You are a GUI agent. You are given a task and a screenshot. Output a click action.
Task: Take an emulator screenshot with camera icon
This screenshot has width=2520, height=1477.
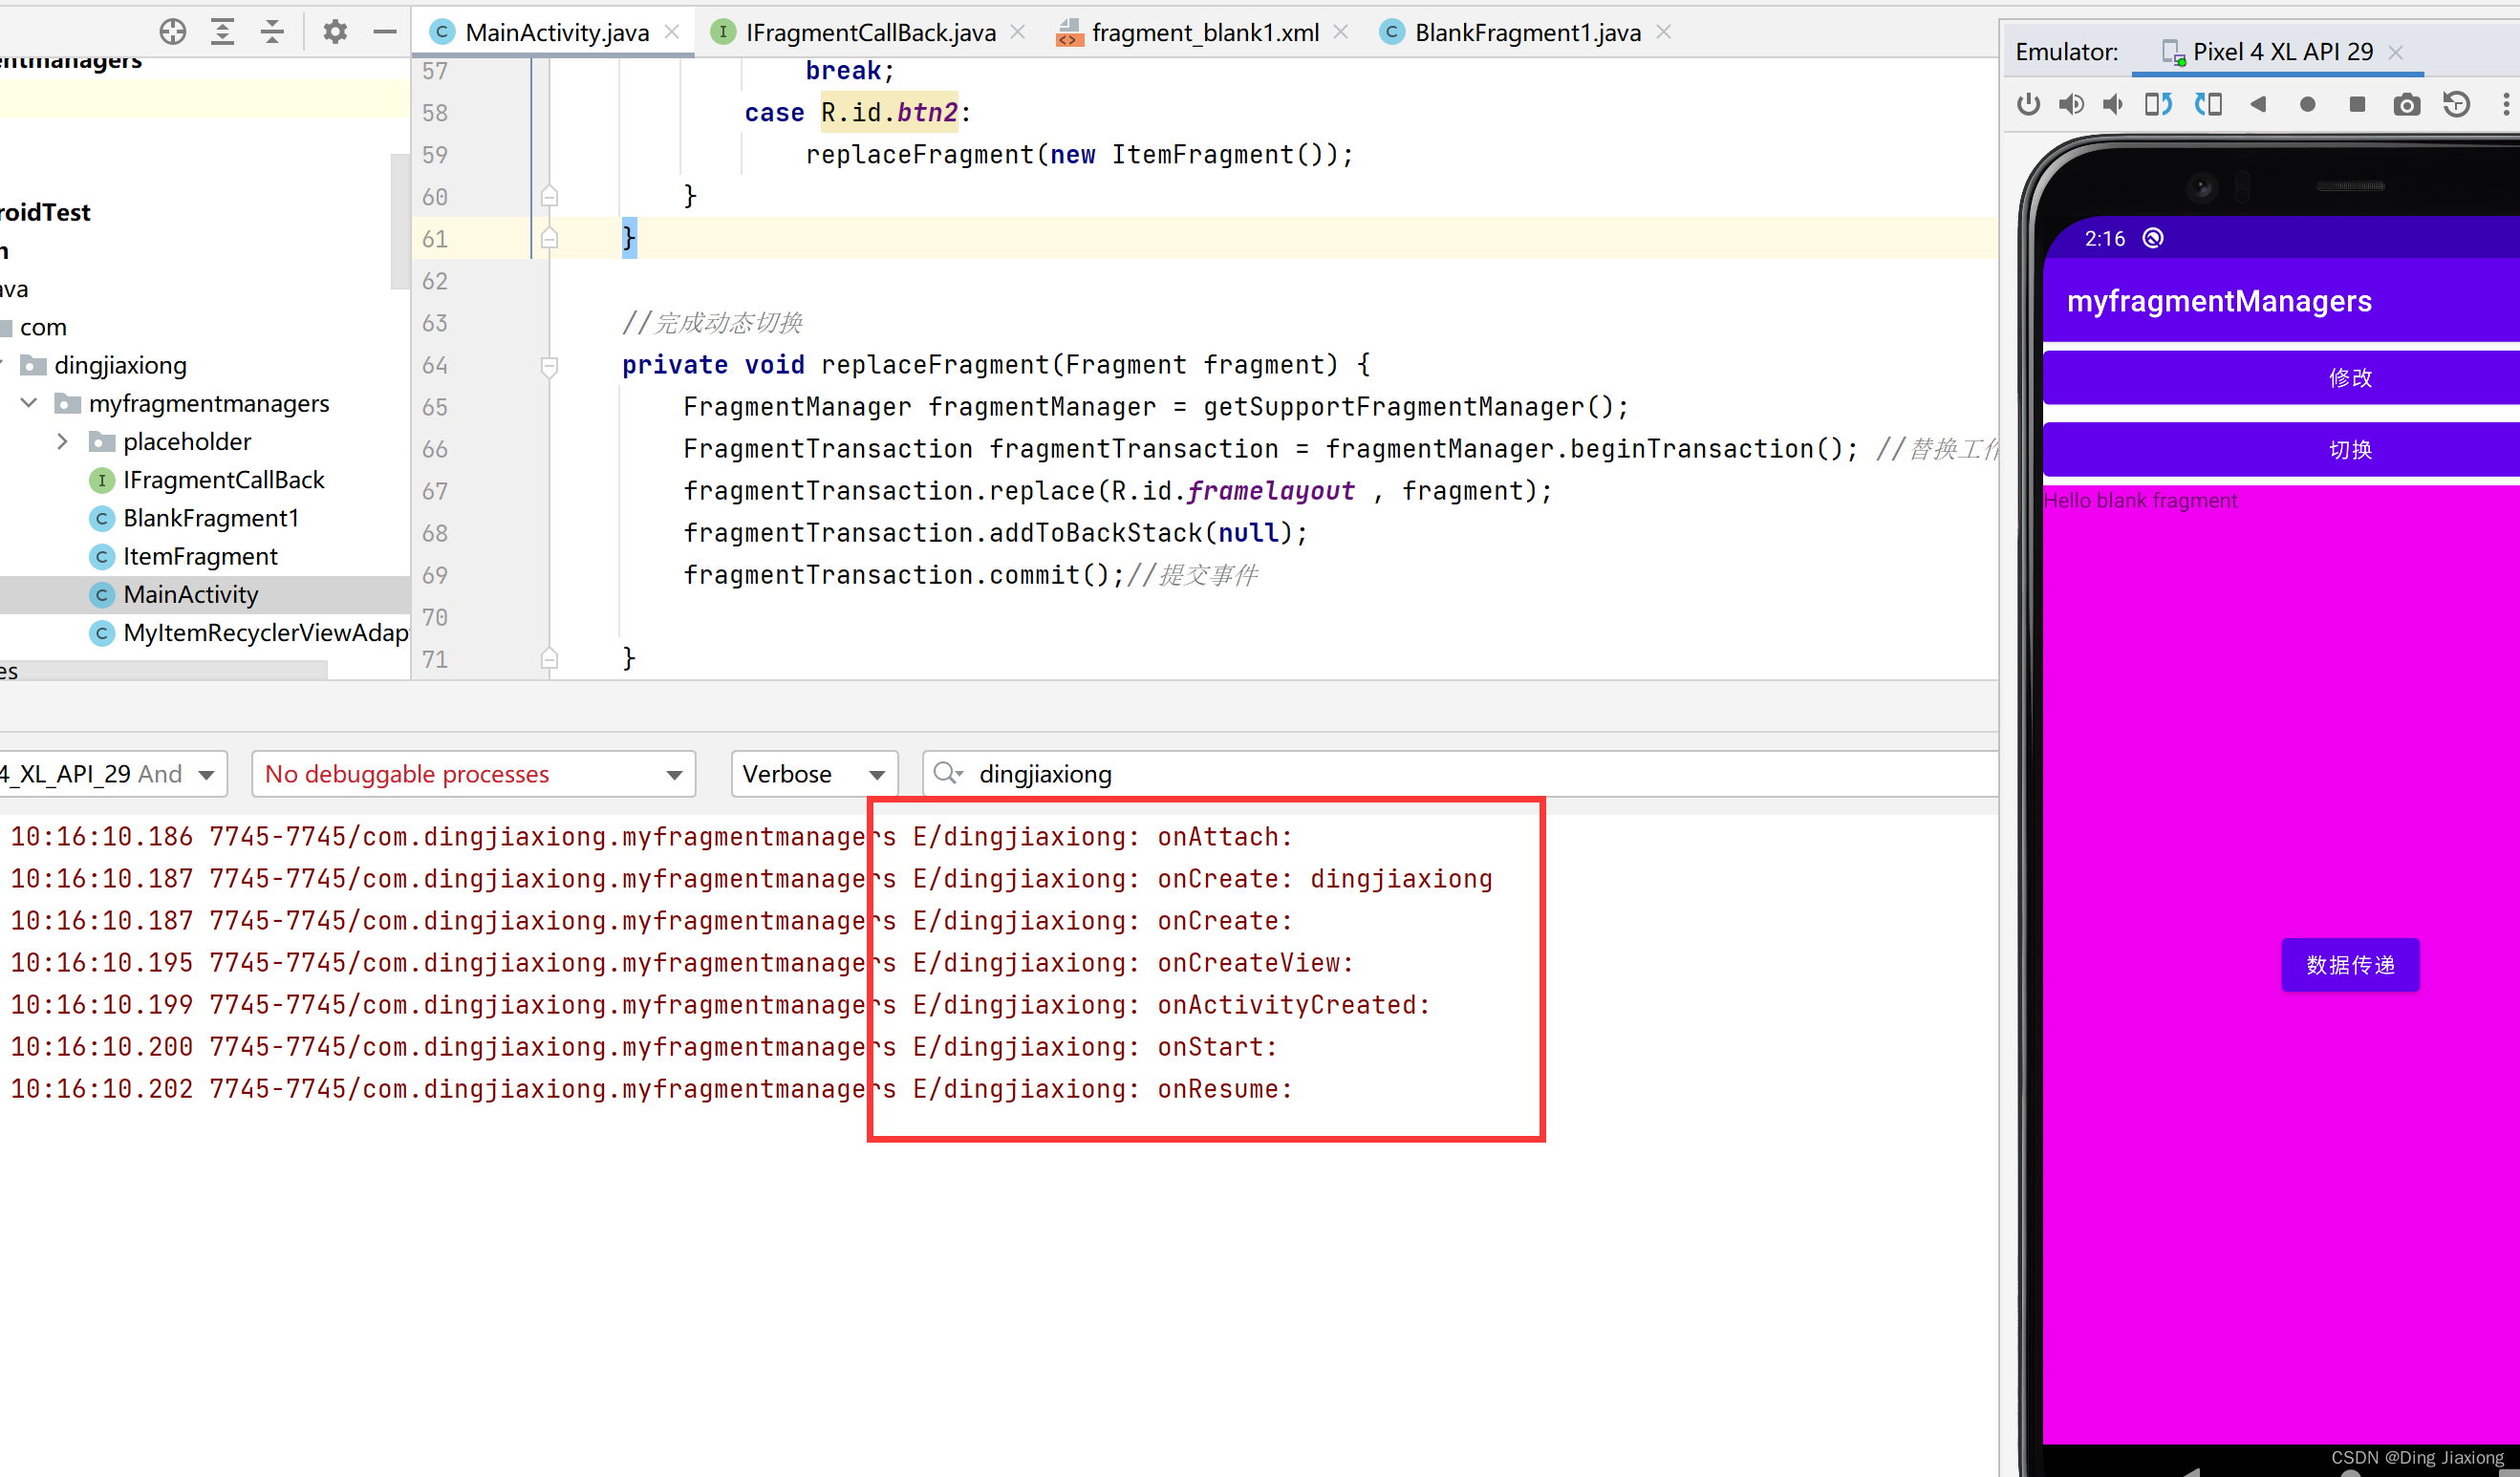2407,104
